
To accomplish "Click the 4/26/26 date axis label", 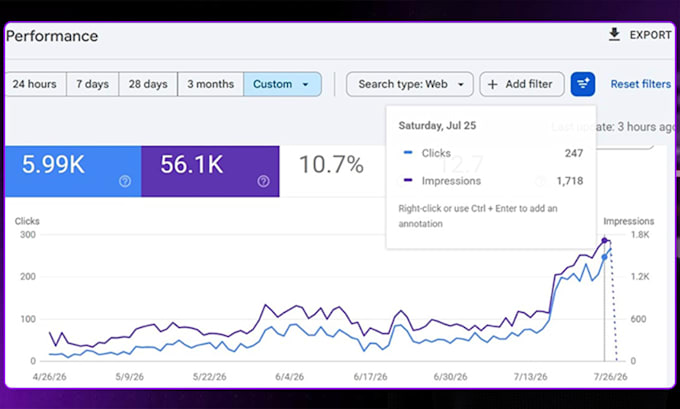I will 49,376.
